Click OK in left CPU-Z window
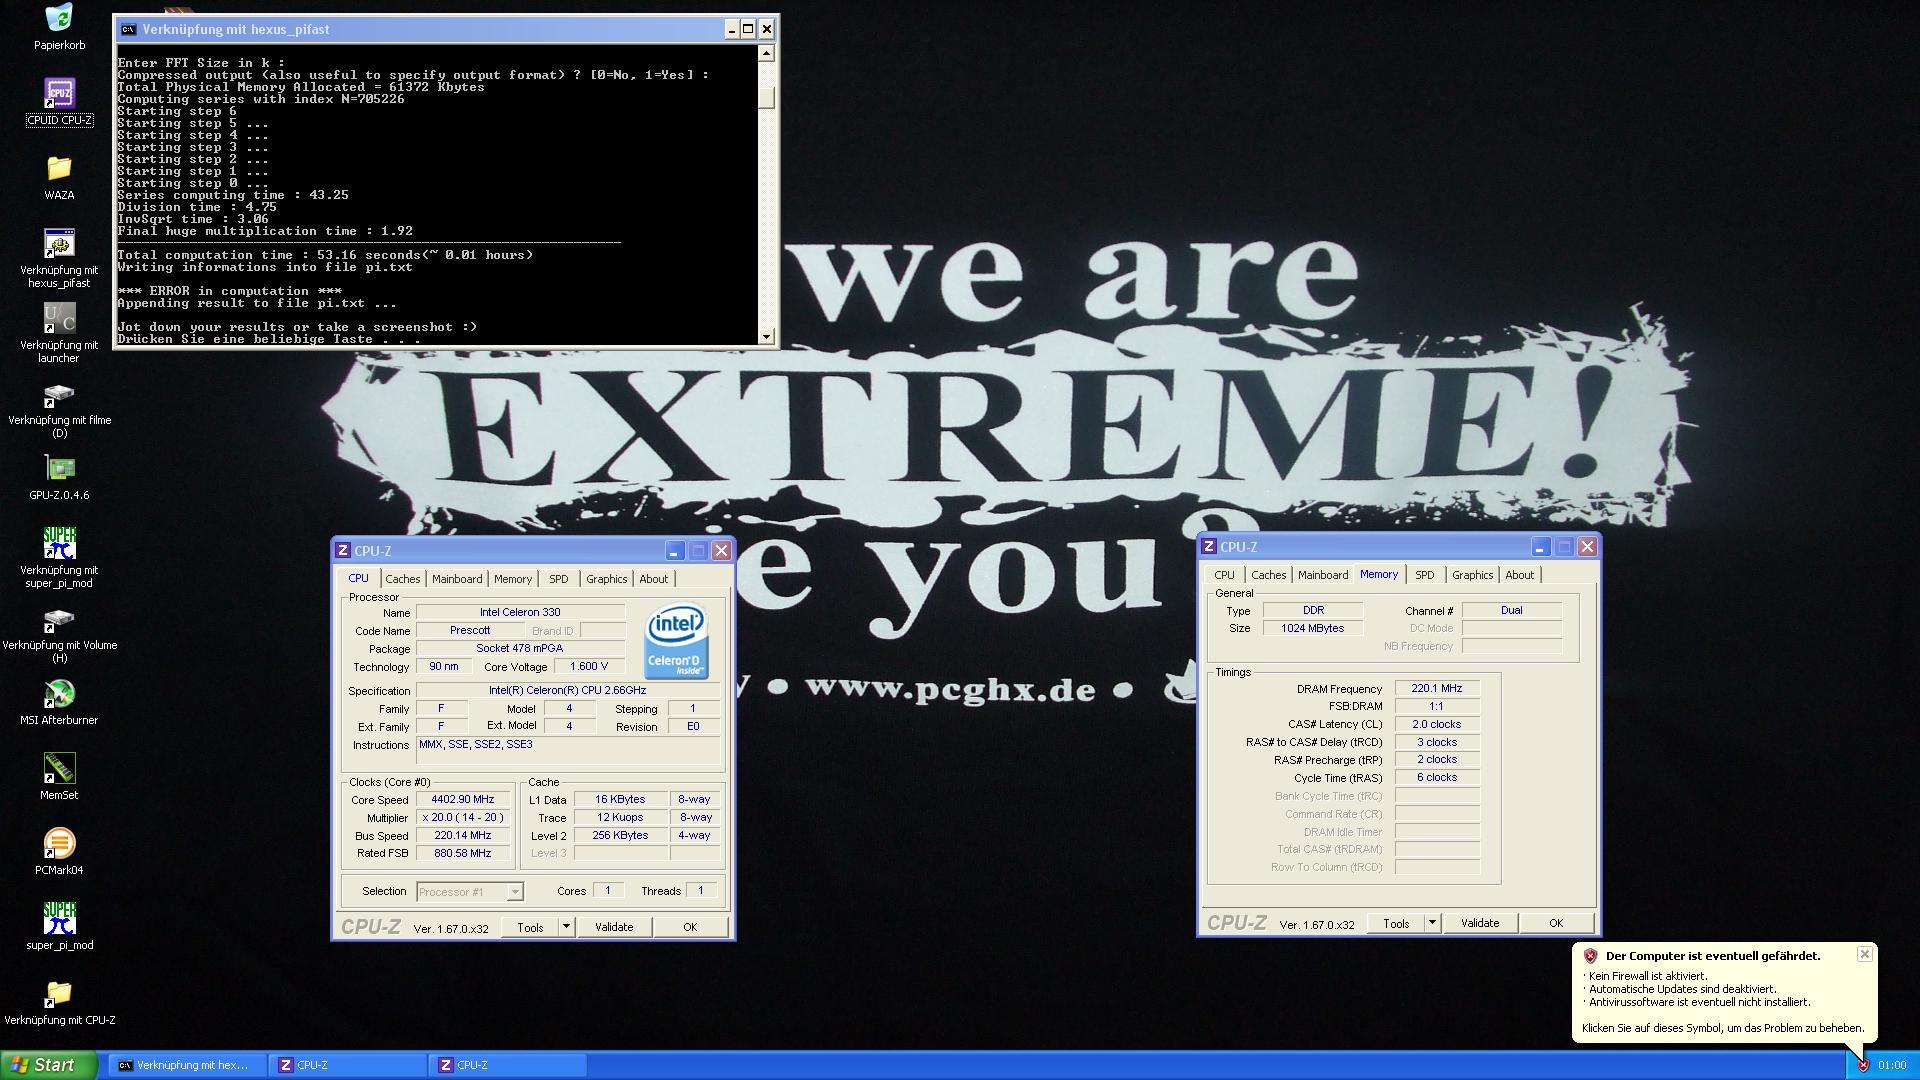The height and width of the screenshot is (1080, 1920). coord(690,927)
